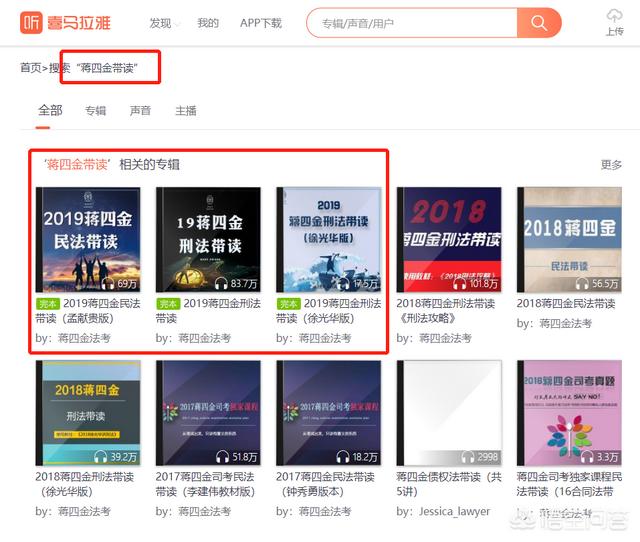The height and width of the screenshot is (542, 640).
Task: Open 蒋四金法考 author under 2018民法带读
Action: (566, 324)
